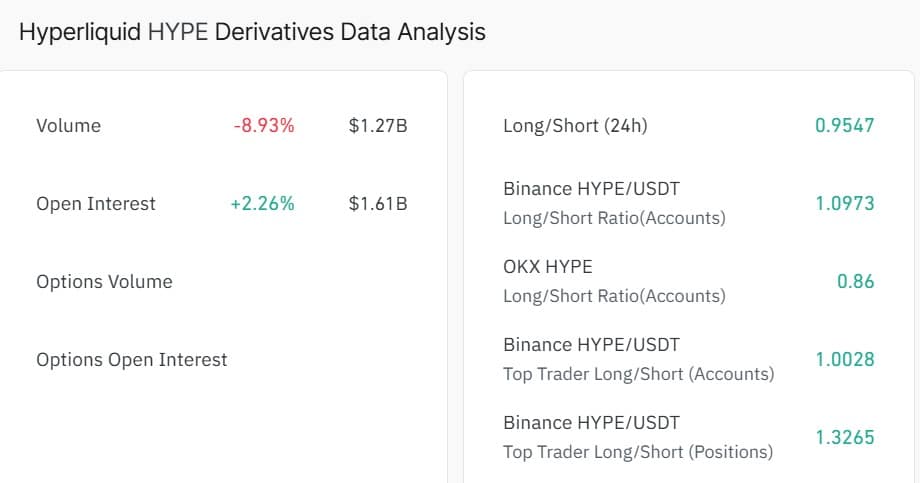Click the 1.0028 top trader value
This screenshot has width=920, height=483.
coord(845,360)
